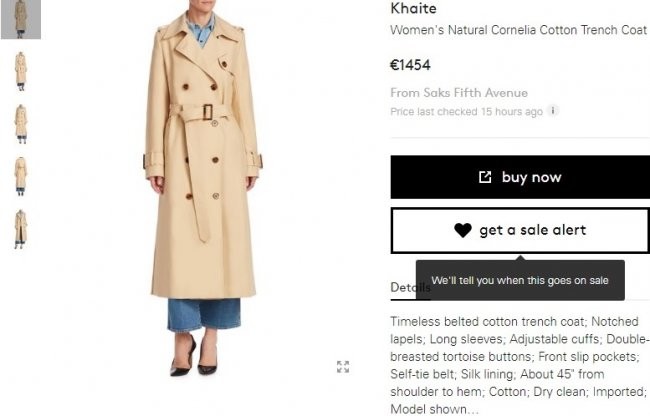Viewport: 650px width, 416px height.
Task: View the fourth coat thumbnail image
Action: [x=21, y=175]
